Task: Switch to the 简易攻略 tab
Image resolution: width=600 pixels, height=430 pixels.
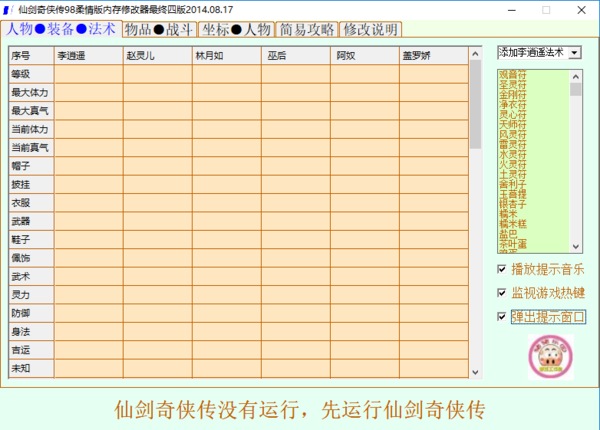Action: (307, 30)
